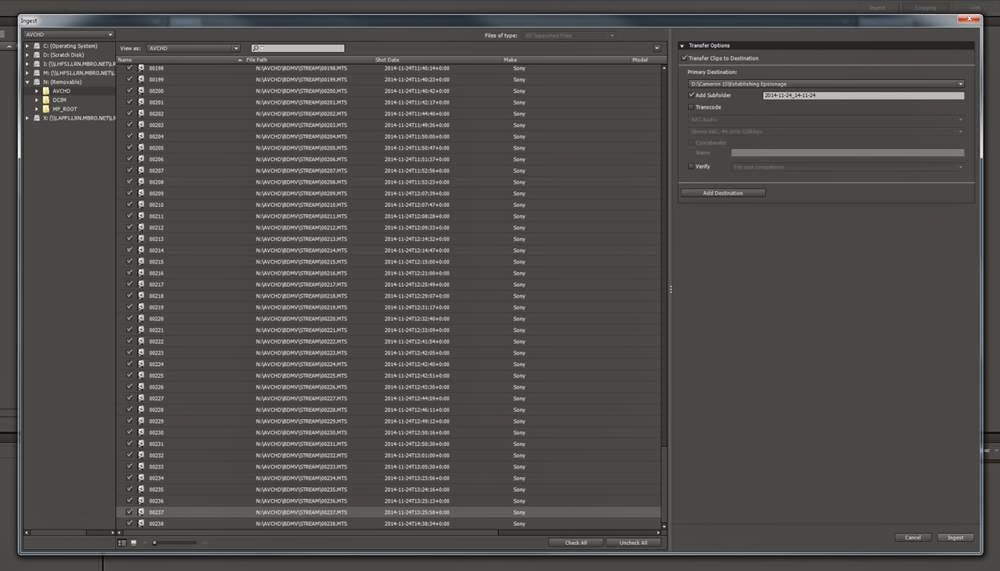Screen dimensions: 1000x571
Task: Click the X: network drive icon
Action: tap(37, 118)
